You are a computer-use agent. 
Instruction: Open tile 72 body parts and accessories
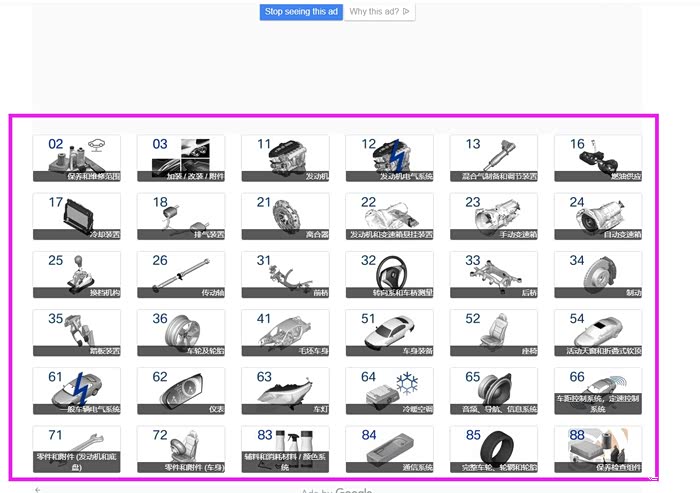click(x=181, y=449)
